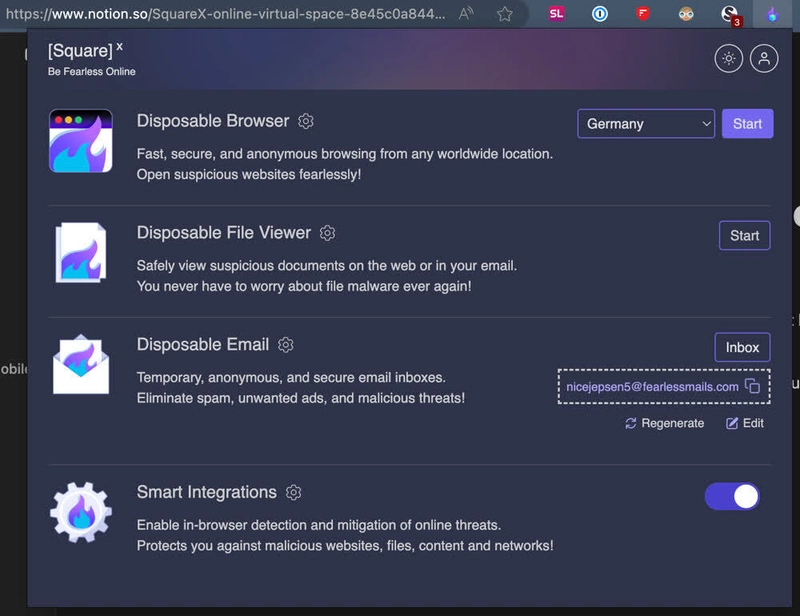800x616 pixels.
Task: Click the nicejepsen5@fearlessmails.com address
Action: coord(652,387)
